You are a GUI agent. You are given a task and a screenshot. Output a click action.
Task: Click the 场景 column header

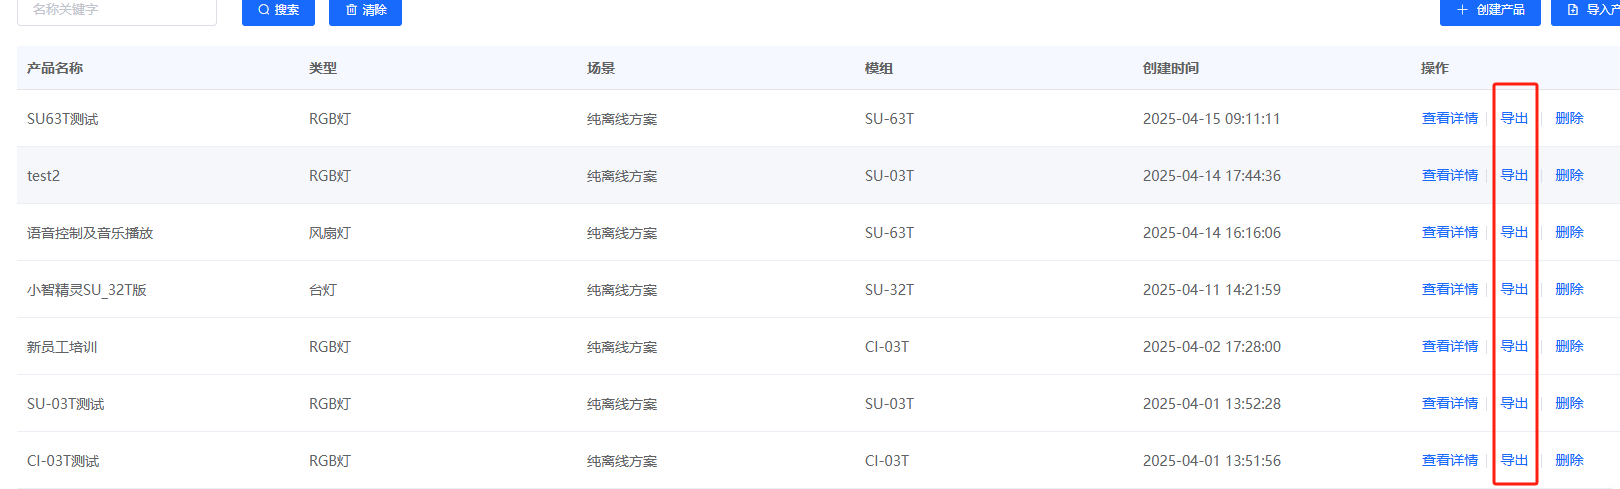click(601, 68)
